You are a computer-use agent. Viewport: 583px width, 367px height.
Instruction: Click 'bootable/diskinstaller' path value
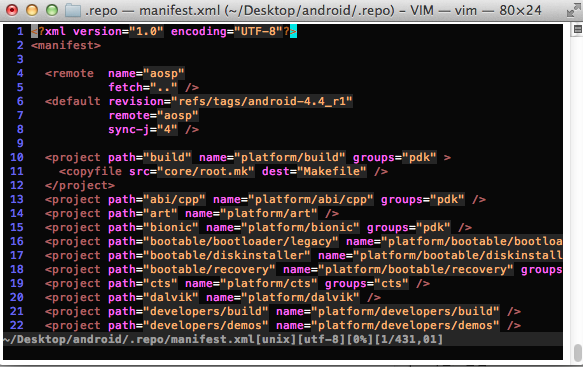(x=227, y=255)
